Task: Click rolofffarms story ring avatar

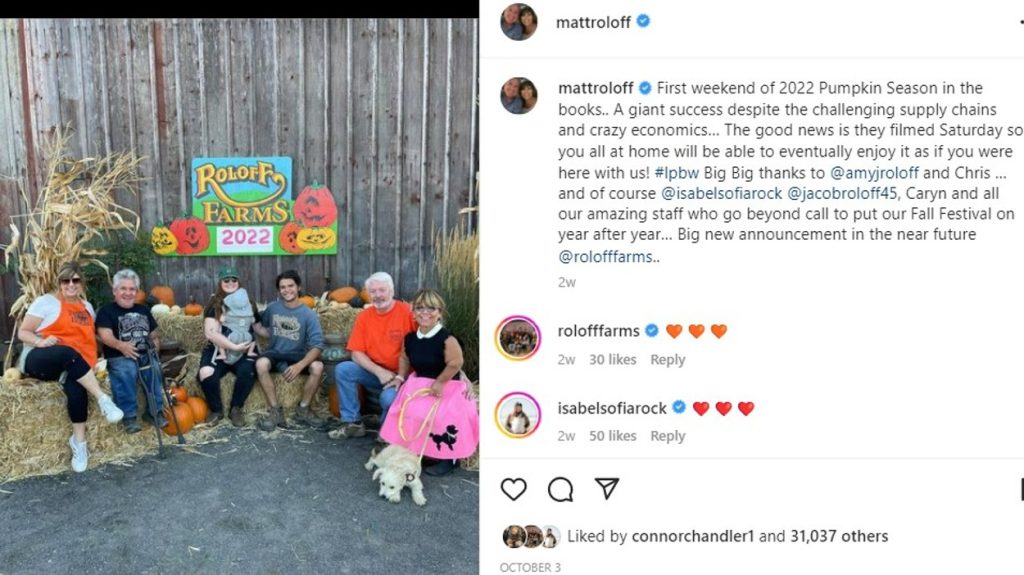Action: (x=519, y=338)
